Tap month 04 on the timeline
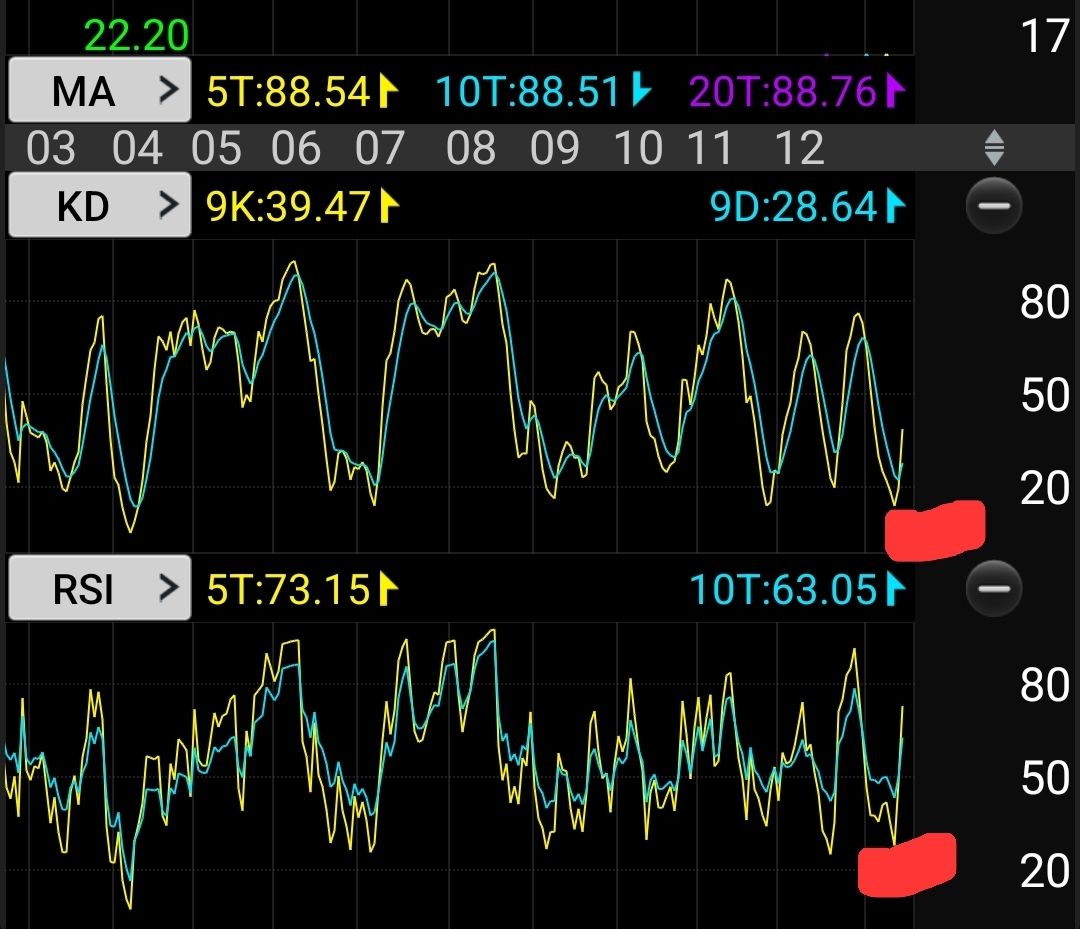Viewport: 1080px width, 929px height. pyautogui.click(x=137, y=147)
